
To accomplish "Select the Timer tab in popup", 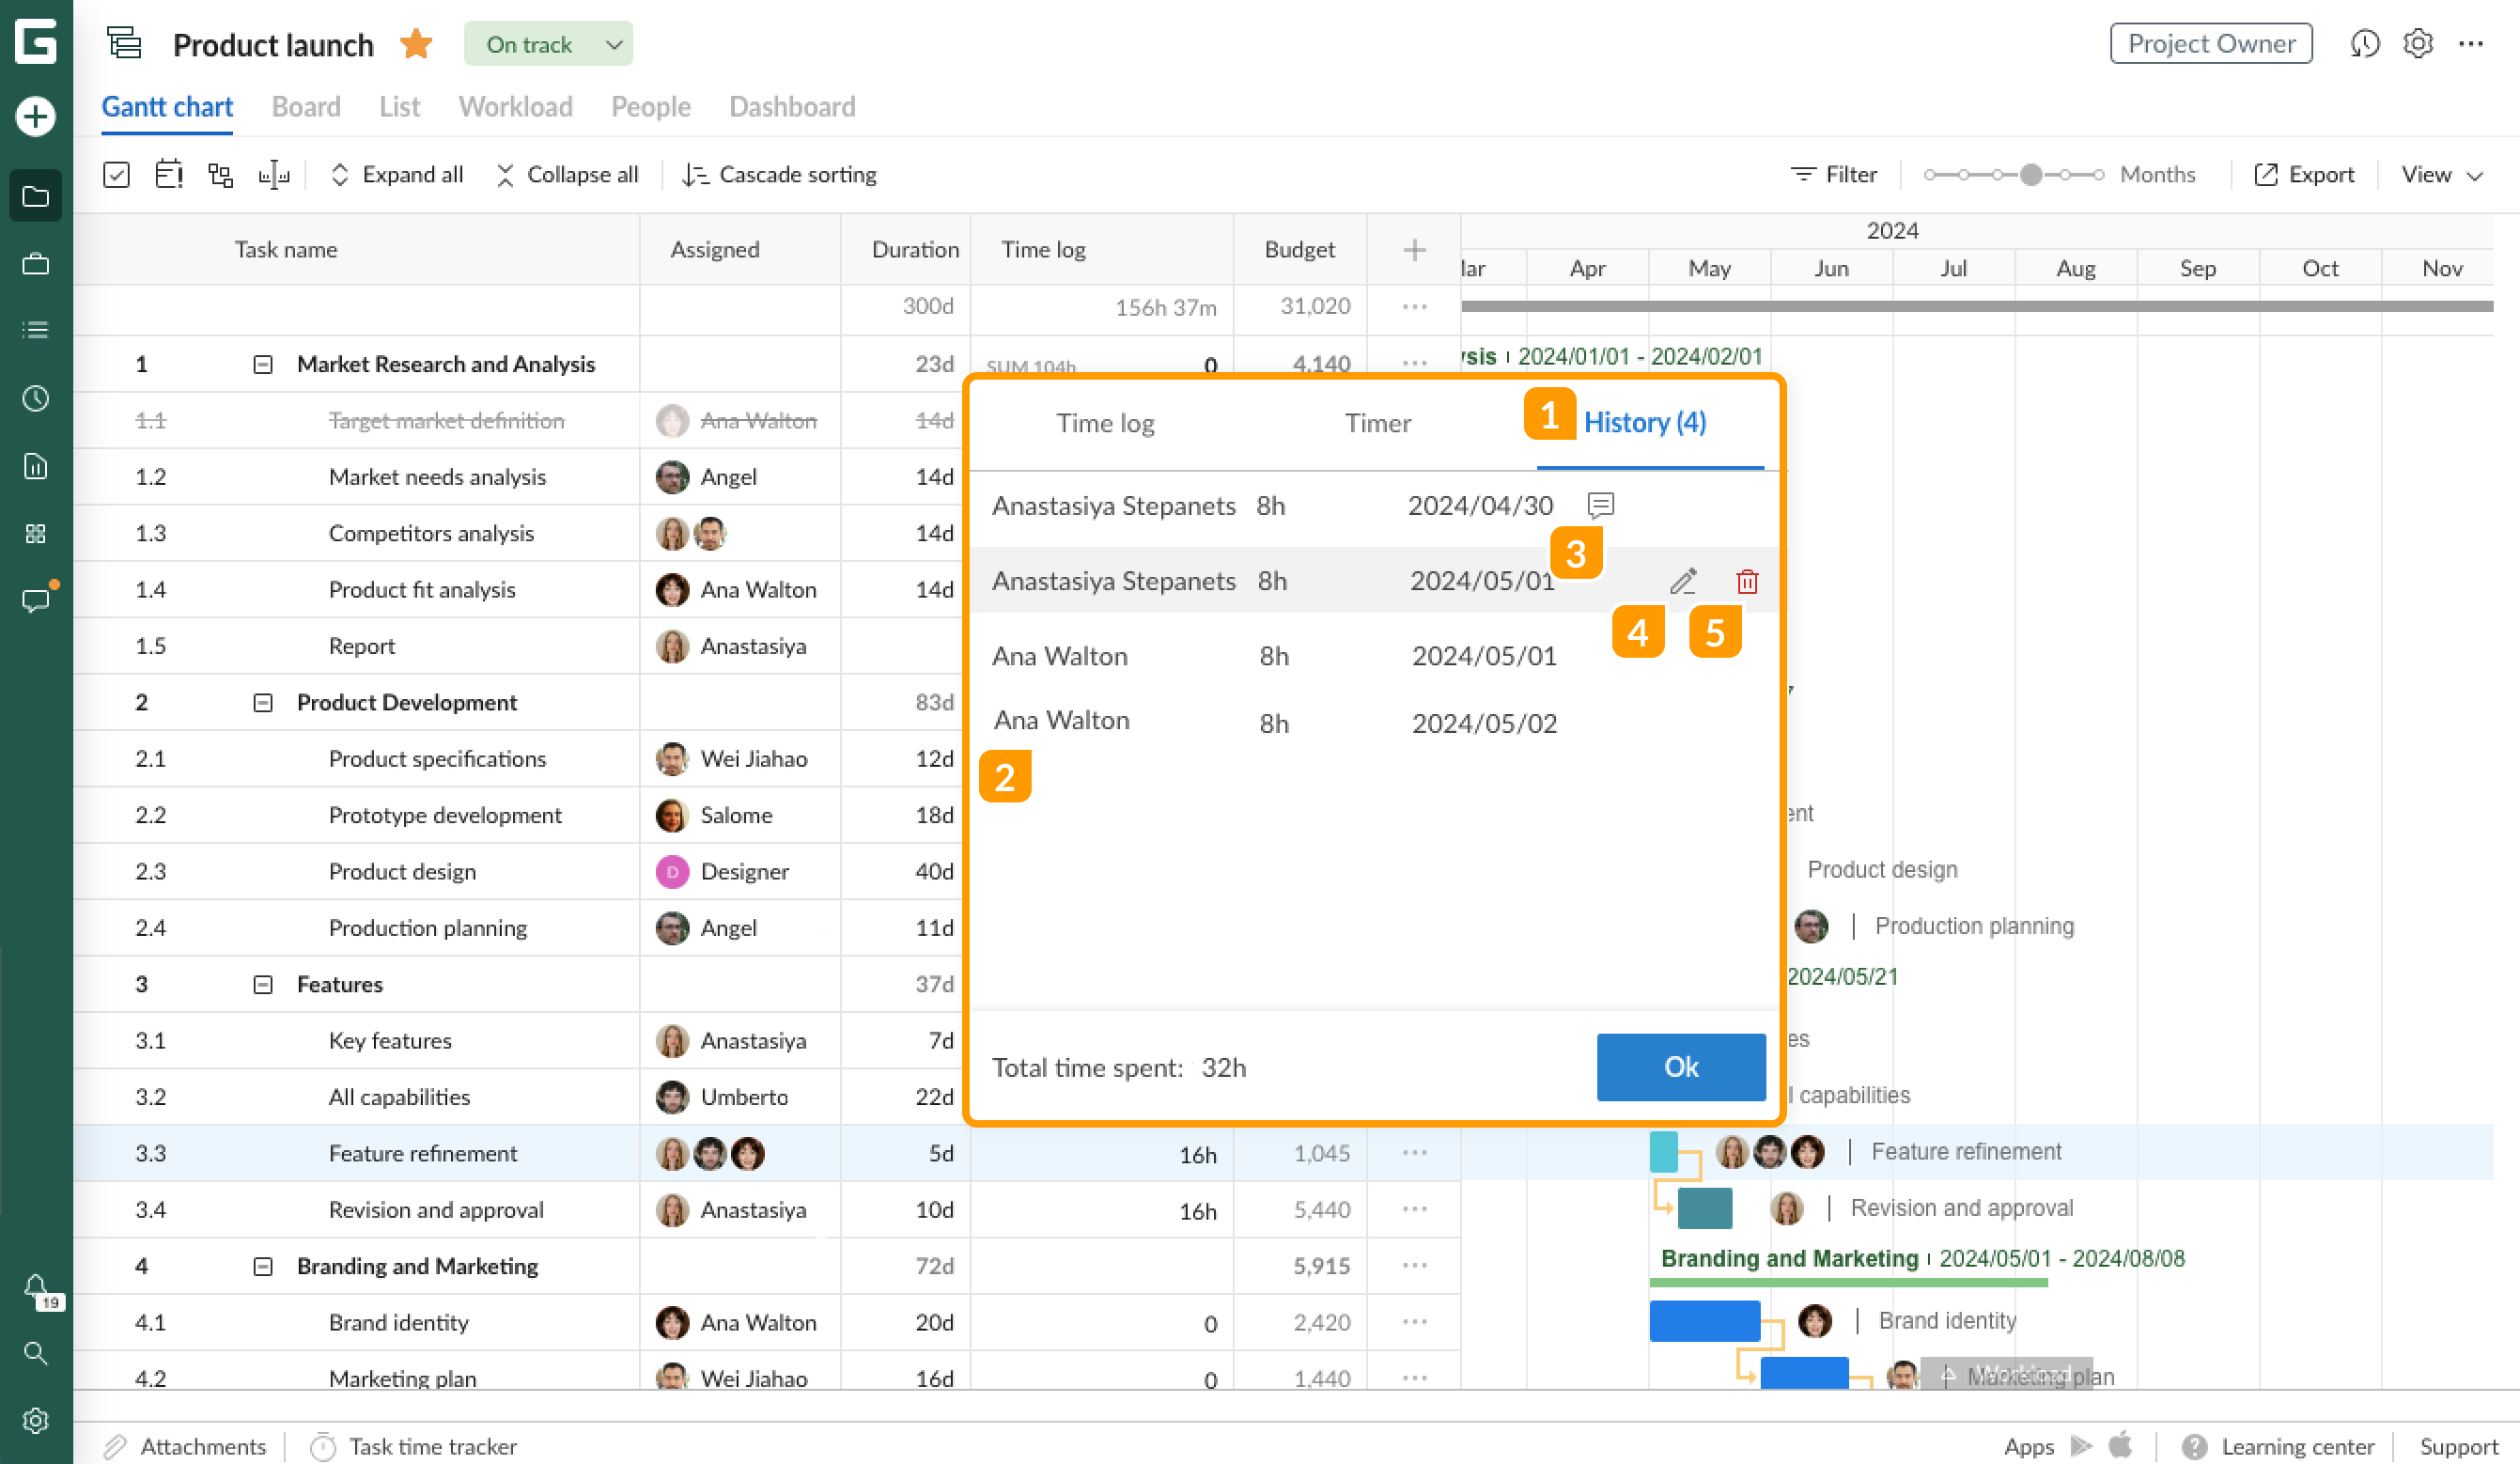I will 1377,423.
